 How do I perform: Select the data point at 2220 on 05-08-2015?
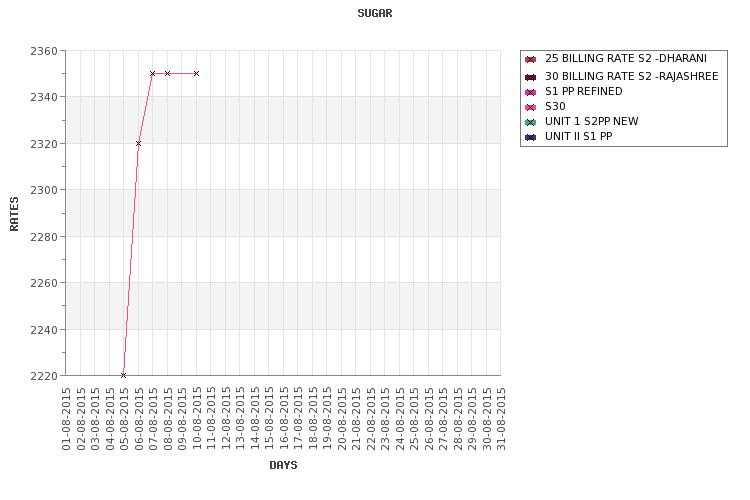(123, 376)
